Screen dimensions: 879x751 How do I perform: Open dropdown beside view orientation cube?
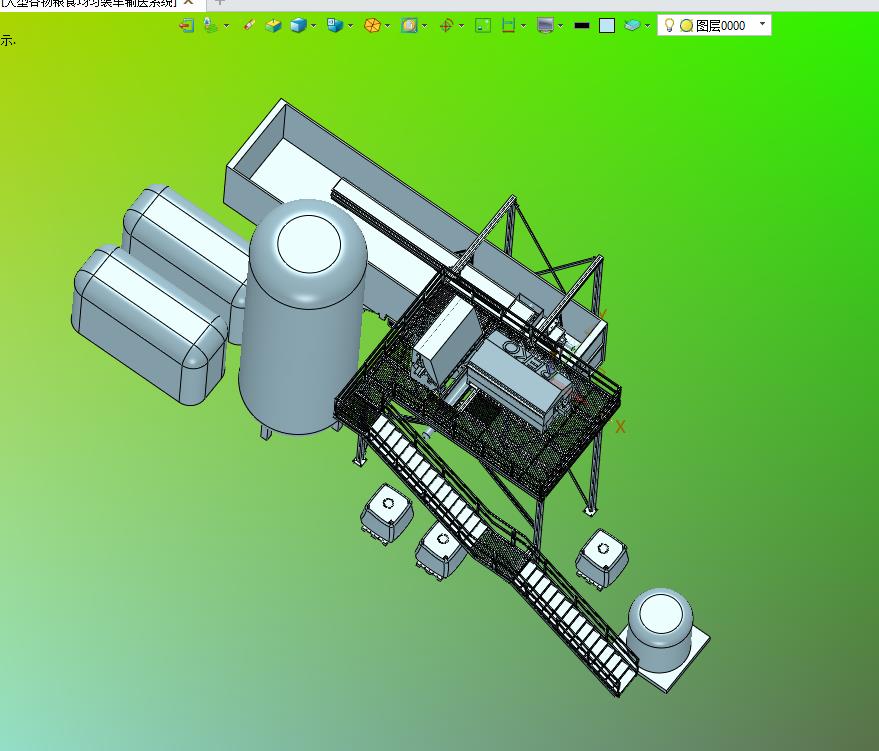click(x=350, y=25)
